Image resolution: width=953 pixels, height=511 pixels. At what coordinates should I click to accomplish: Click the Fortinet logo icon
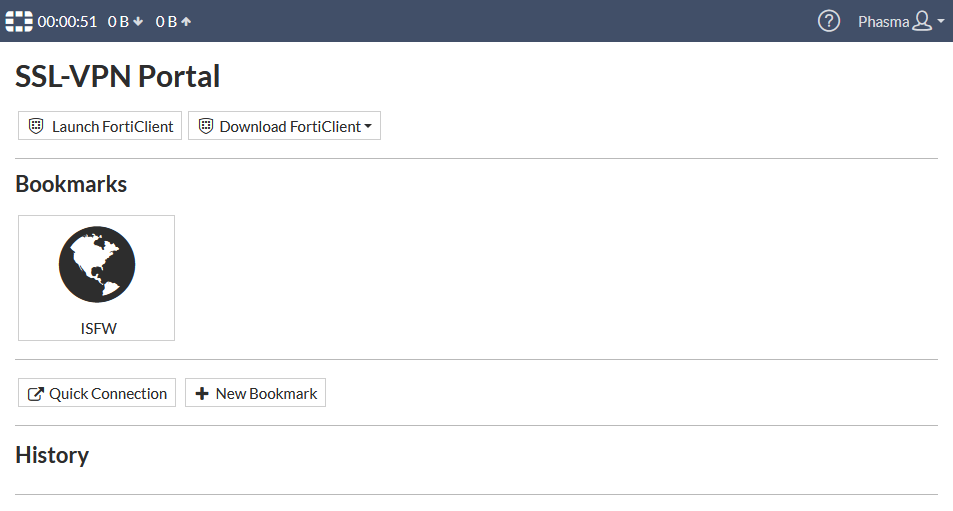coord(19,21)
